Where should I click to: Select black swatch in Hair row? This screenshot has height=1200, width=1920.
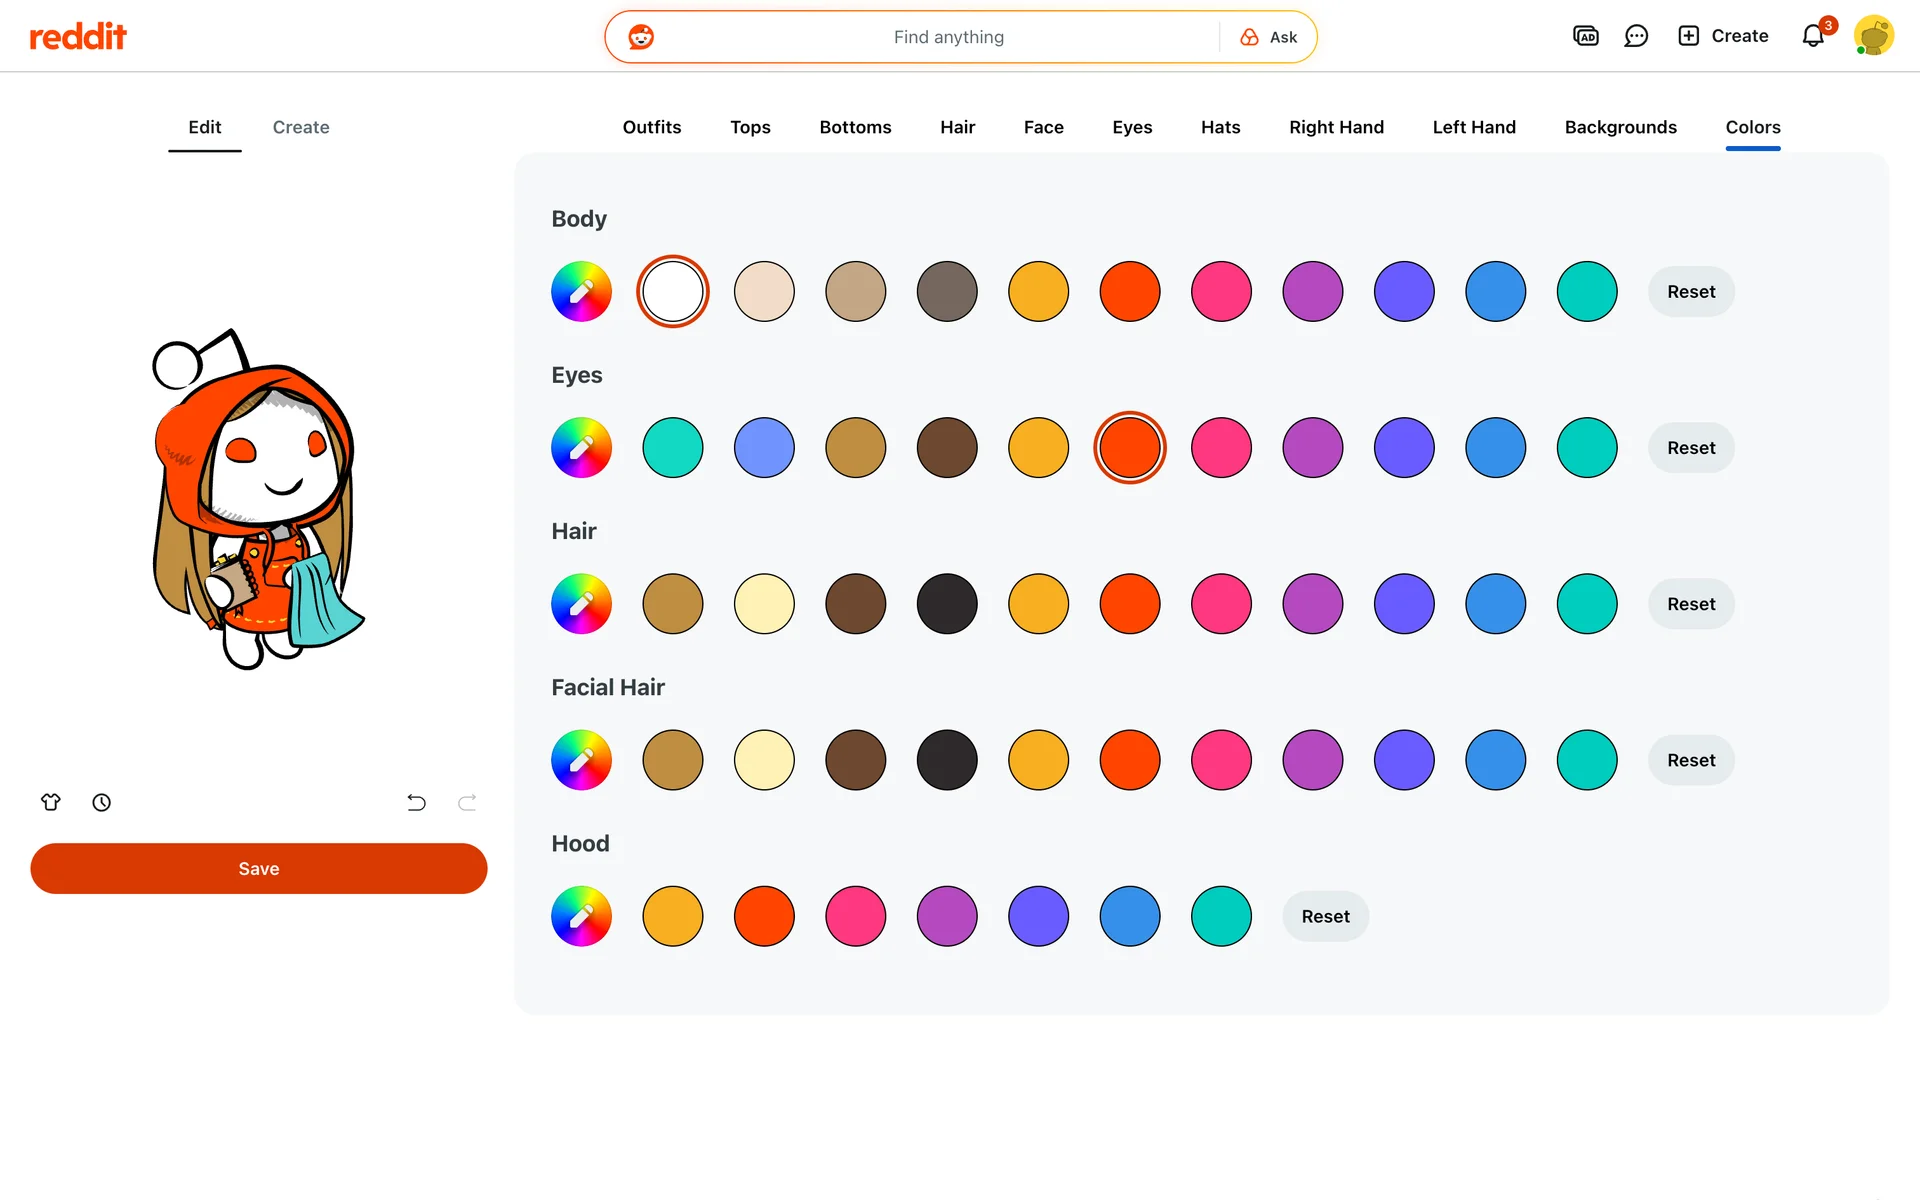(x=947, y=604)
